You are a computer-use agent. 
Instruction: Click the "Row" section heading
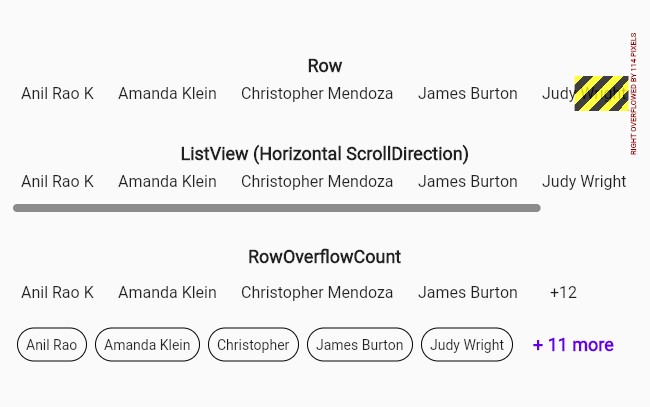[324, 66]
